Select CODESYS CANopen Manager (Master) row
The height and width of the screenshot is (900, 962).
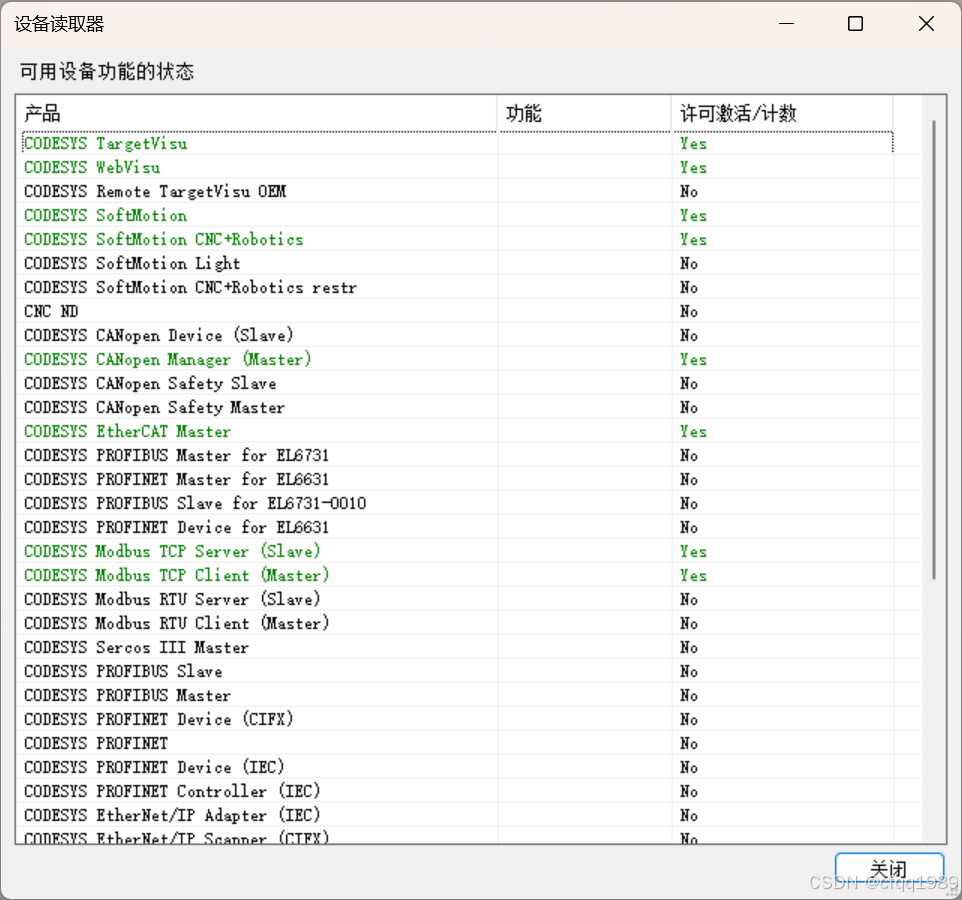coord(458,359)
